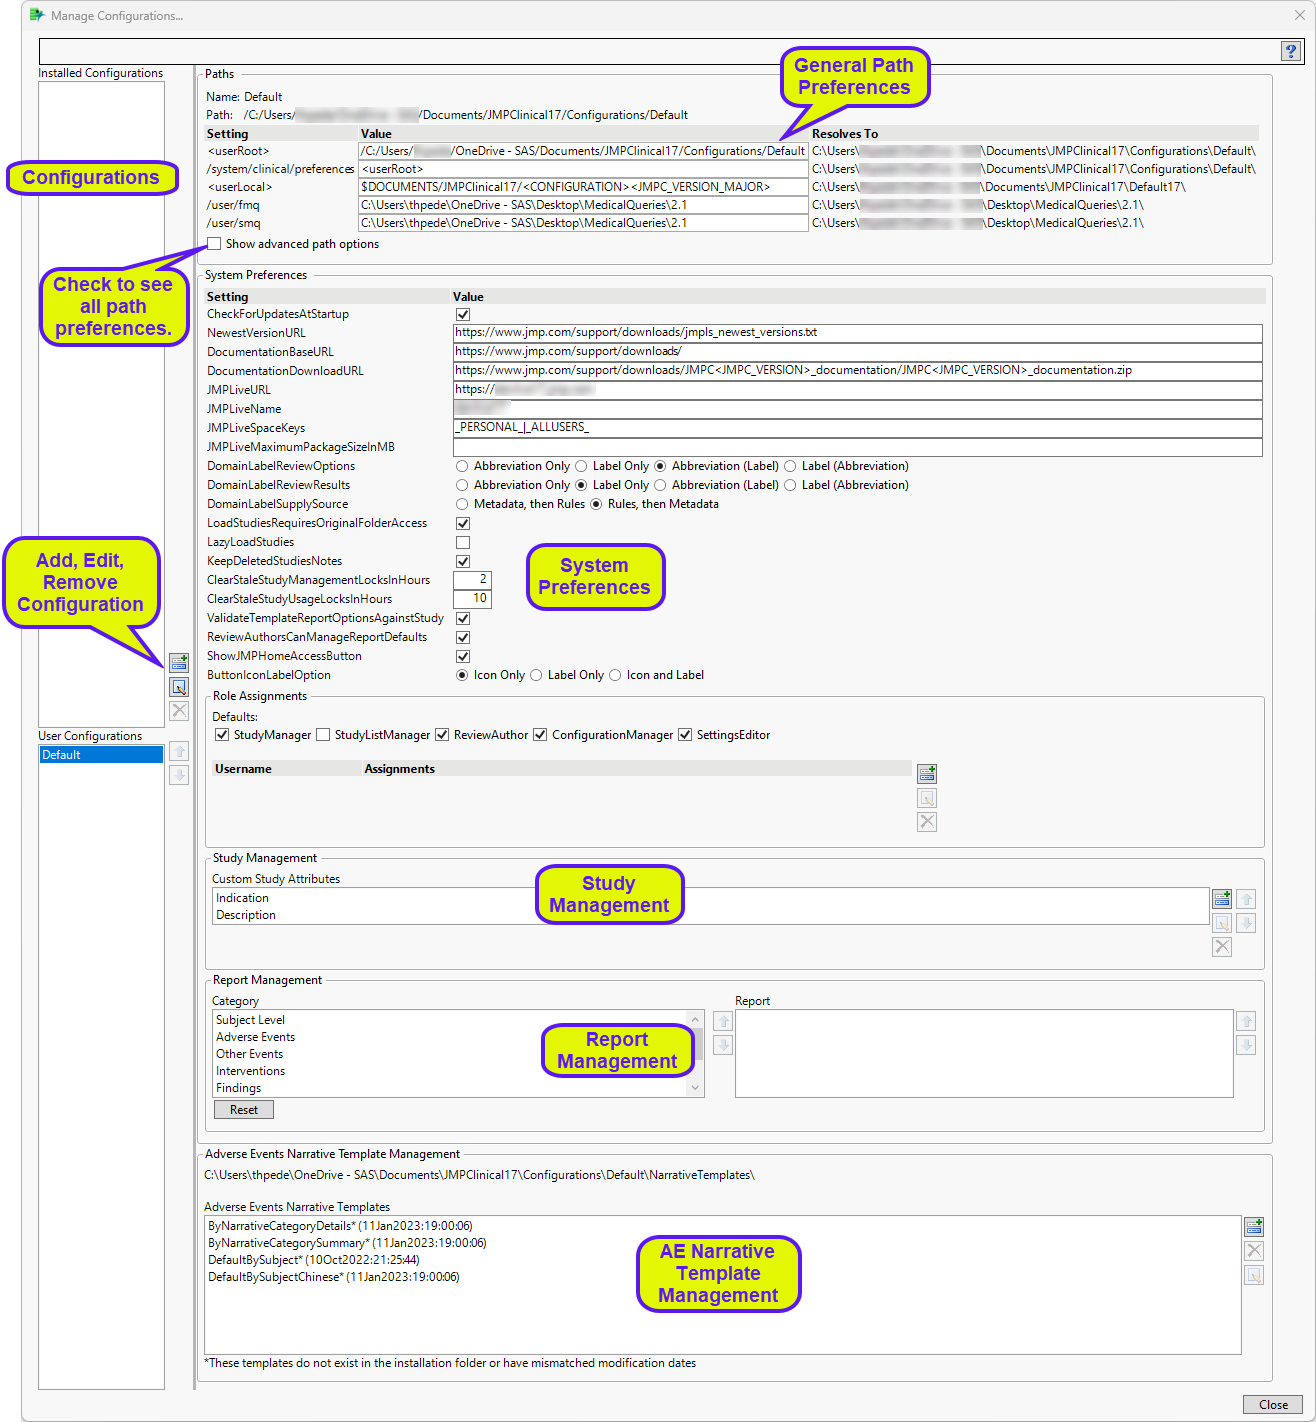Image resolution: width=1316 pixels, height=1422 pixels.
Task: Uncheck the SettingsEditor default role
Action: [x=685, y=735]
